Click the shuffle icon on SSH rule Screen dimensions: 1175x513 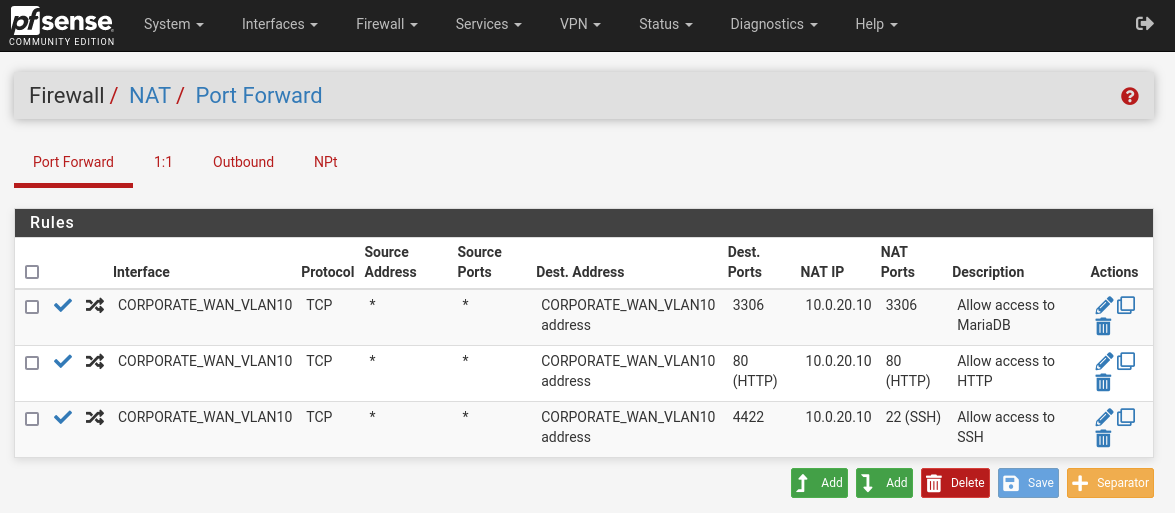[94, 418]
